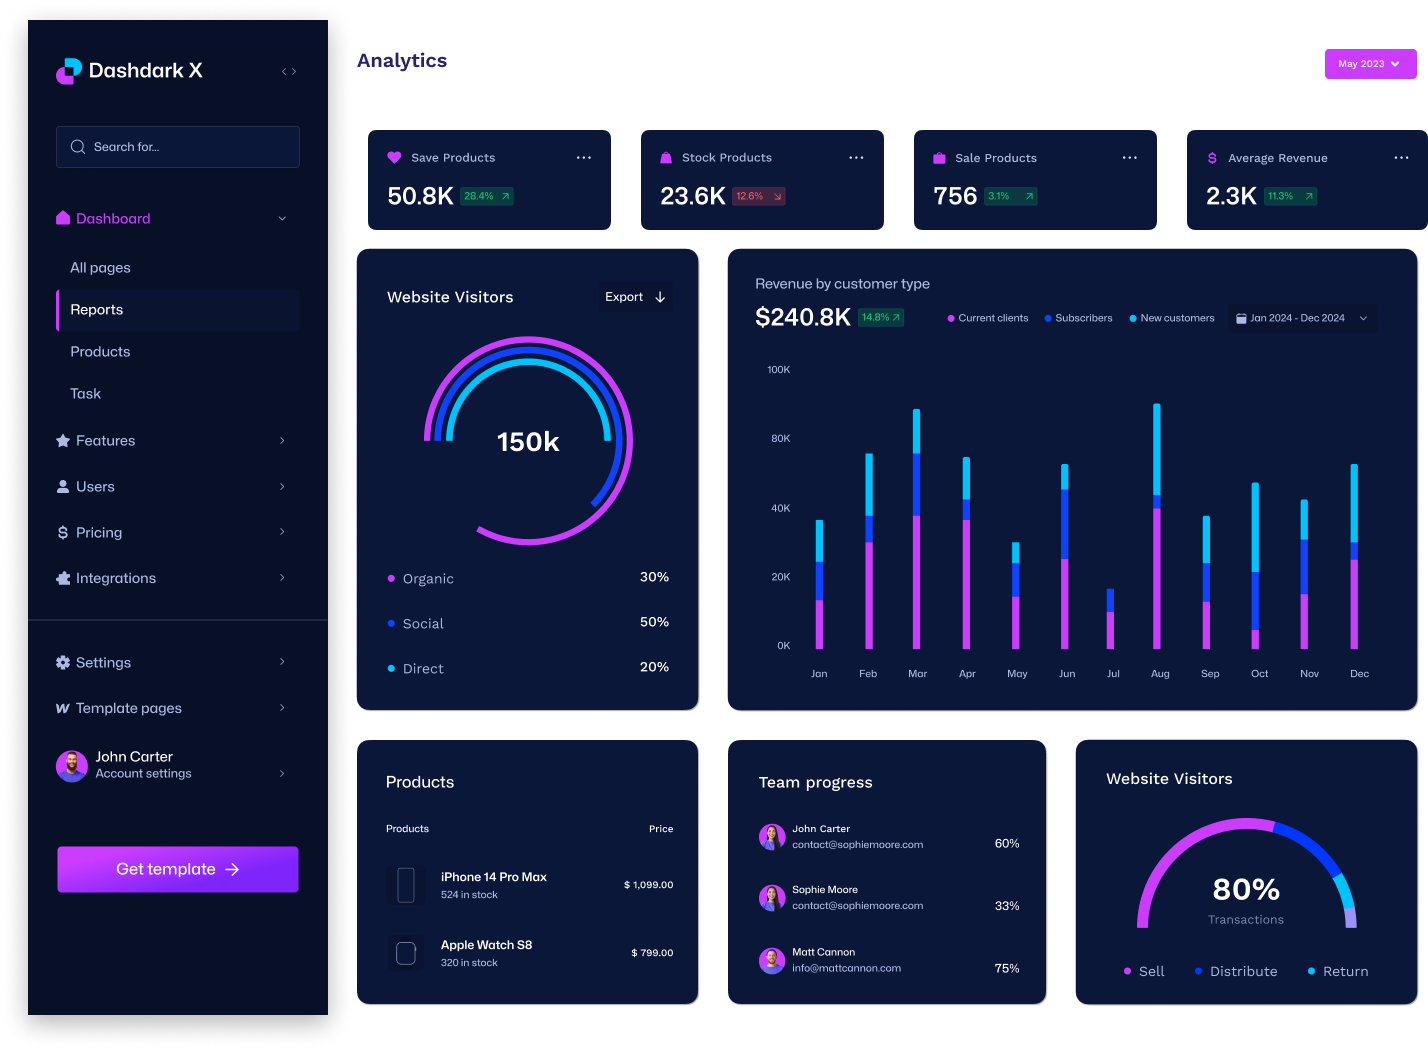
Task: Open the Jan 2024 - Dec 2024 selector
Action: (x=1300, y=318)
